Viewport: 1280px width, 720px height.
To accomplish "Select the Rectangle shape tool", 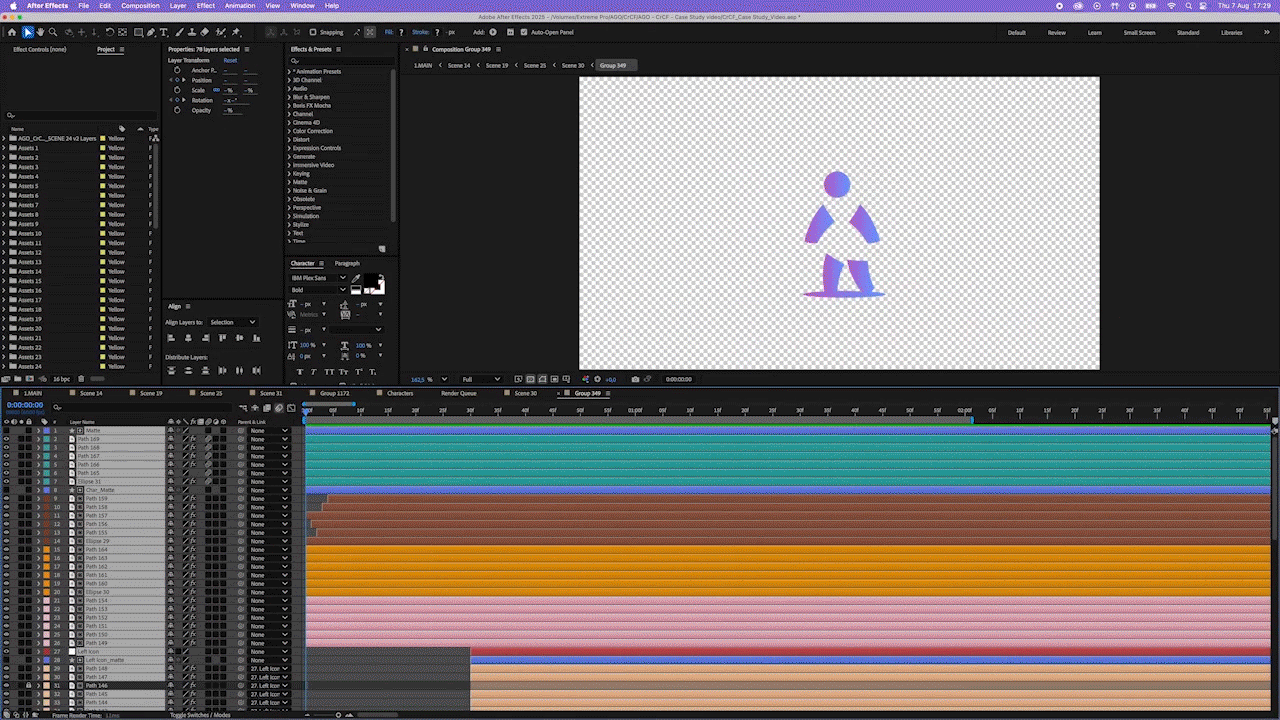I will pos(138,32).
